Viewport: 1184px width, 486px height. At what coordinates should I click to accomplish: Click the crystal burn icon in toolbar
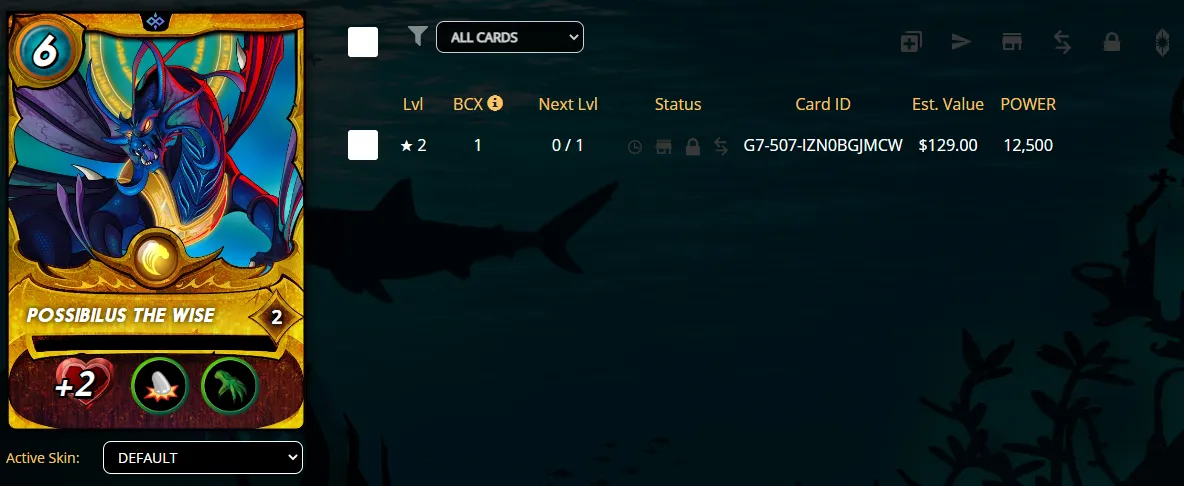1162,42
